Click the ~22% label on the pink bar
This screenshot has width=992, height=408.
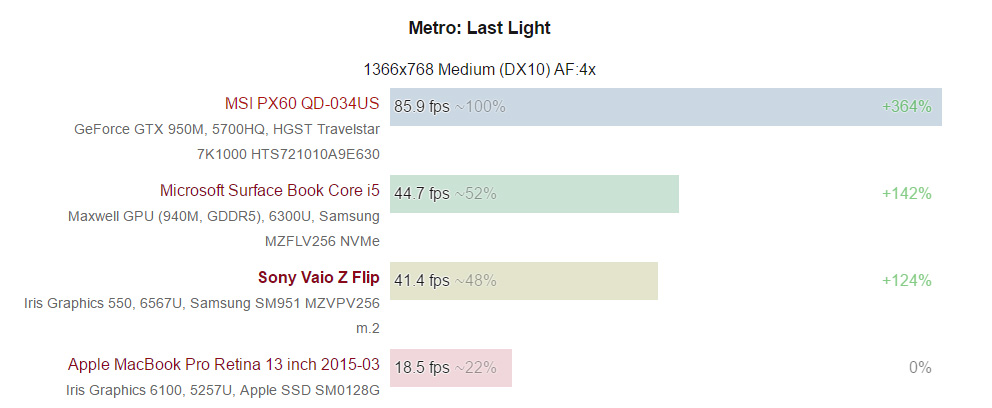click(x=476, y=368)
